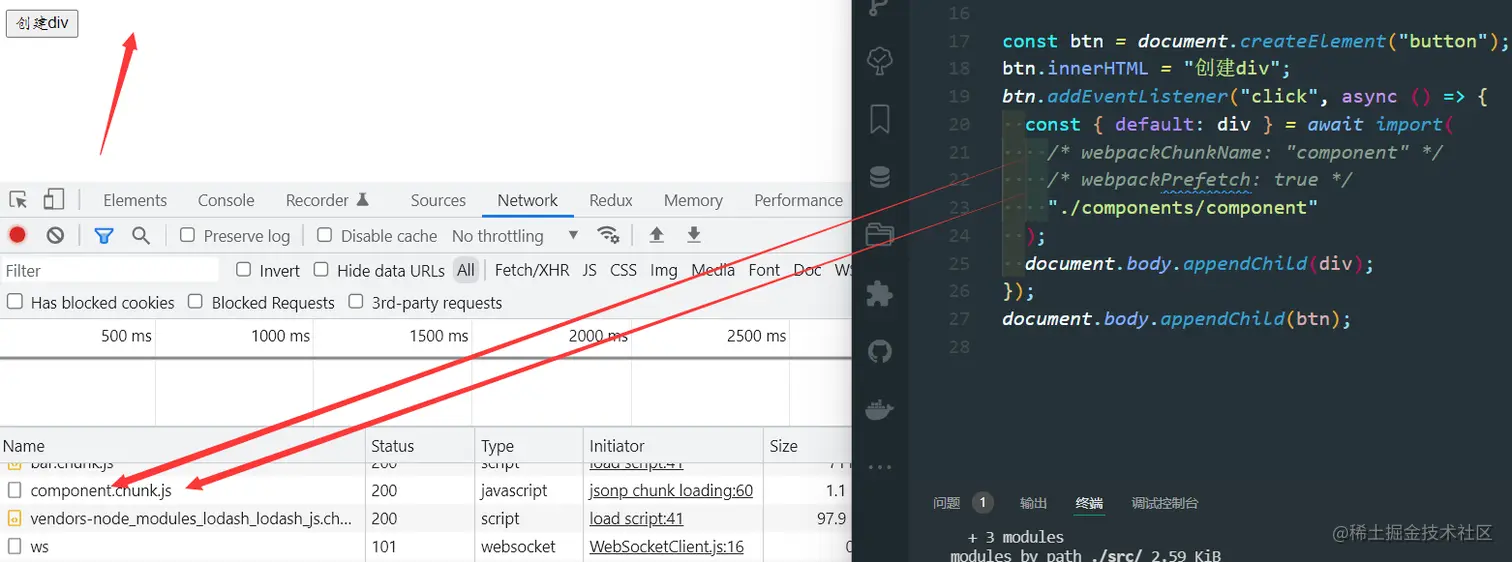Clear the network log
The height and width of the screenshot is (562, 1512).
pyautogui.click(x=55, y=235)
